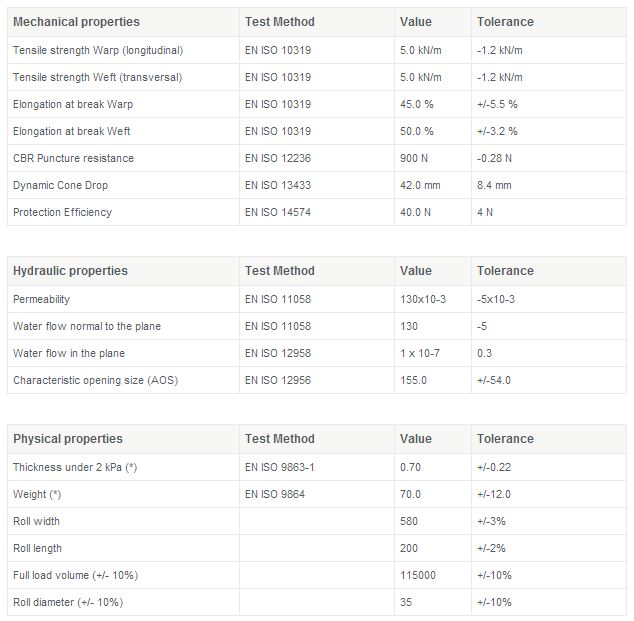Viewport: 634px width, 621px height.
Task: Click the Elongation at break Warp label
Action: 72,104
